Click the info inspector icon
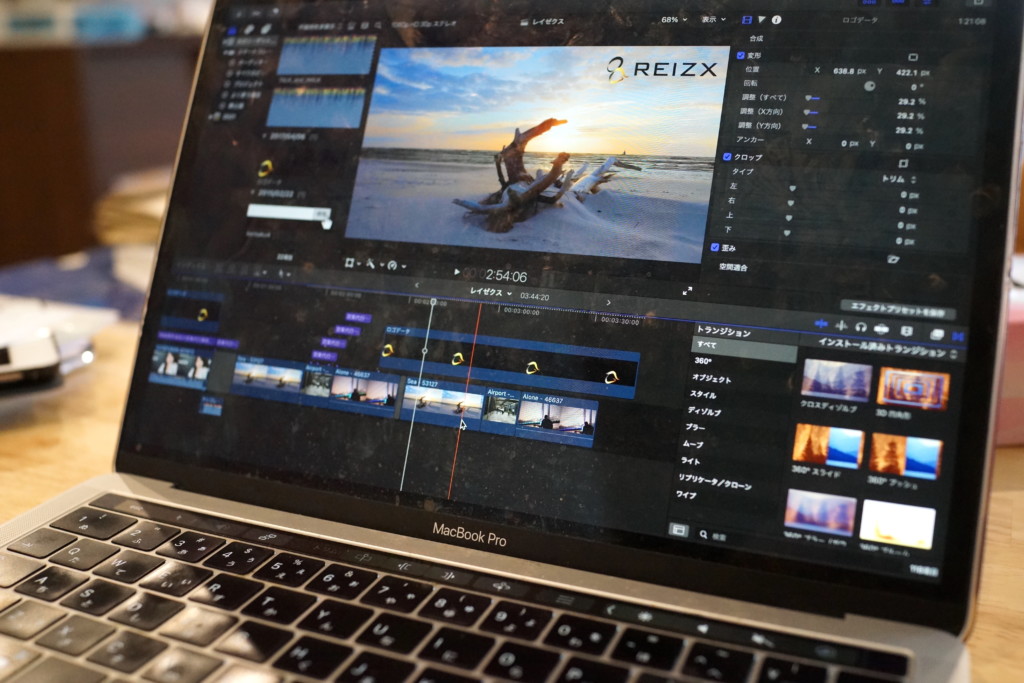1024x683 pixels. (x=777, y=20)
